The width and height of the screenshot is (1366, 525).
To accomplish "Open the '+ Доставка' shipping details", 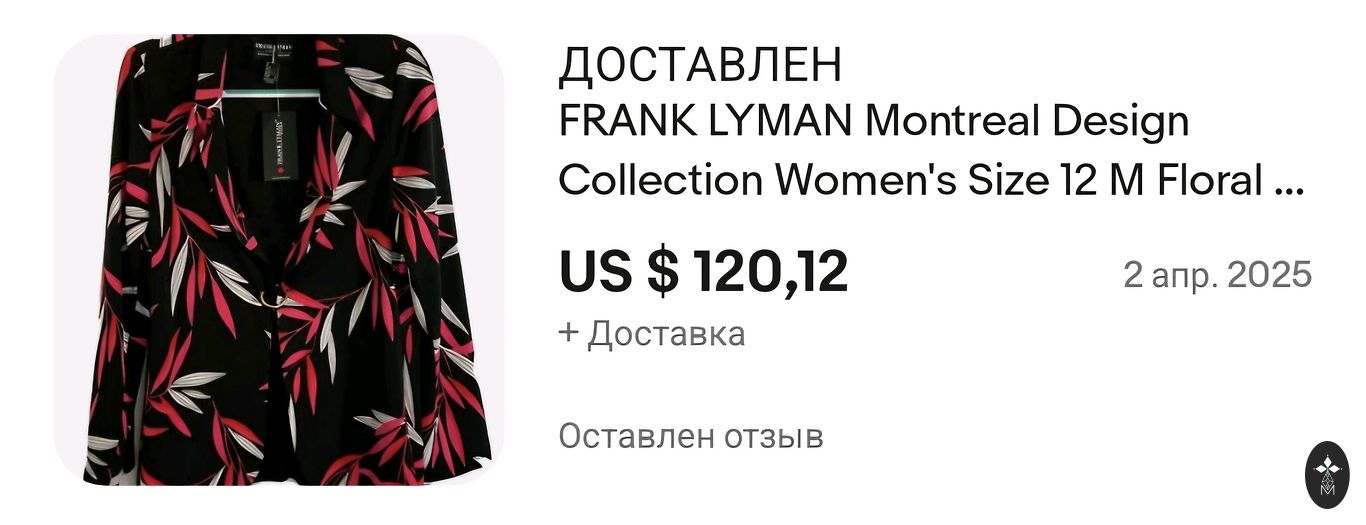I will (x=652, y=333).
